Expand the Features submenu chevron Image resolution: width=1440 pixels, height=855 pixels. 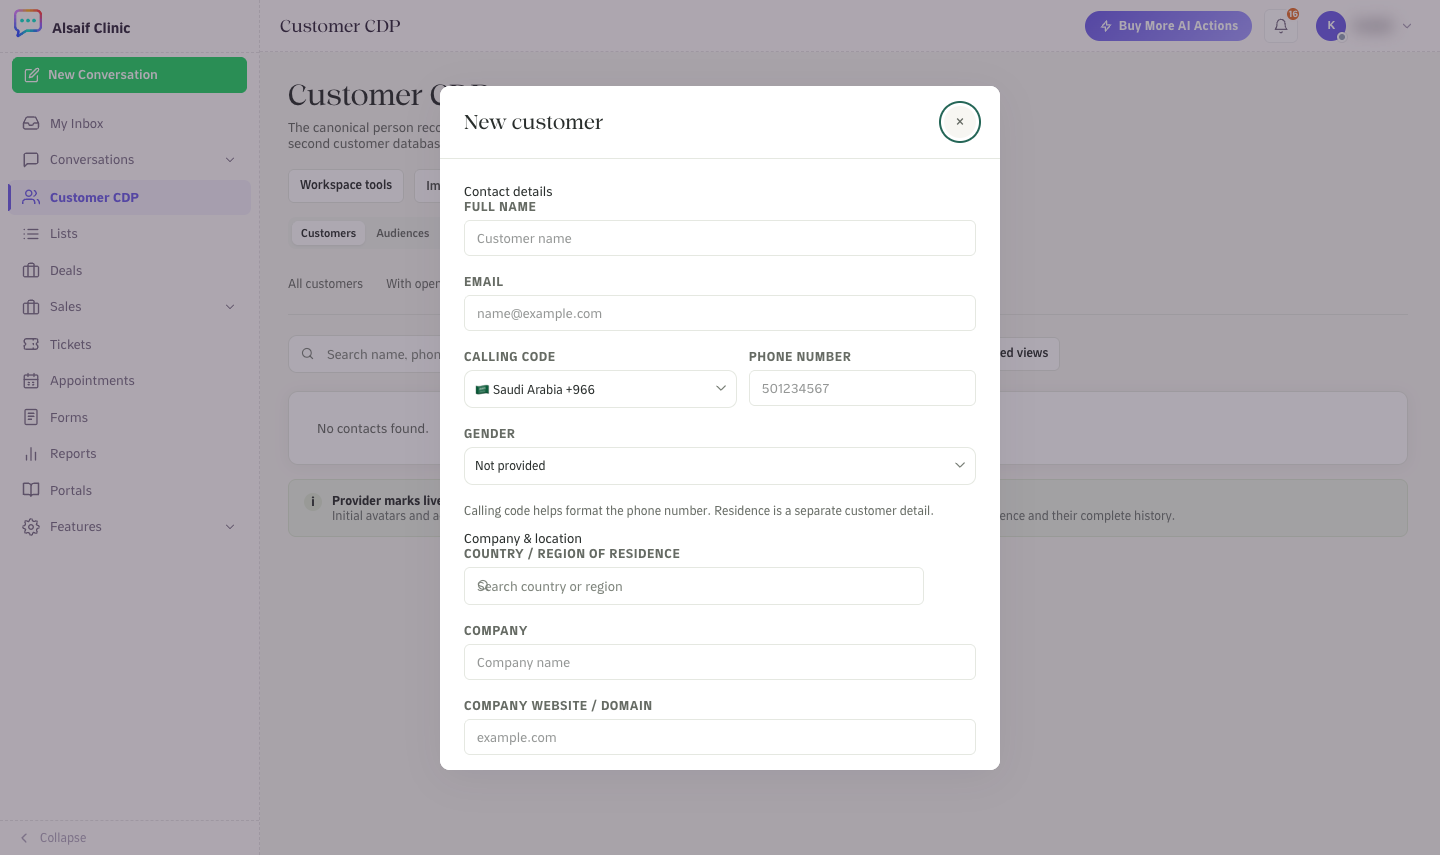(x=230, y=527)
